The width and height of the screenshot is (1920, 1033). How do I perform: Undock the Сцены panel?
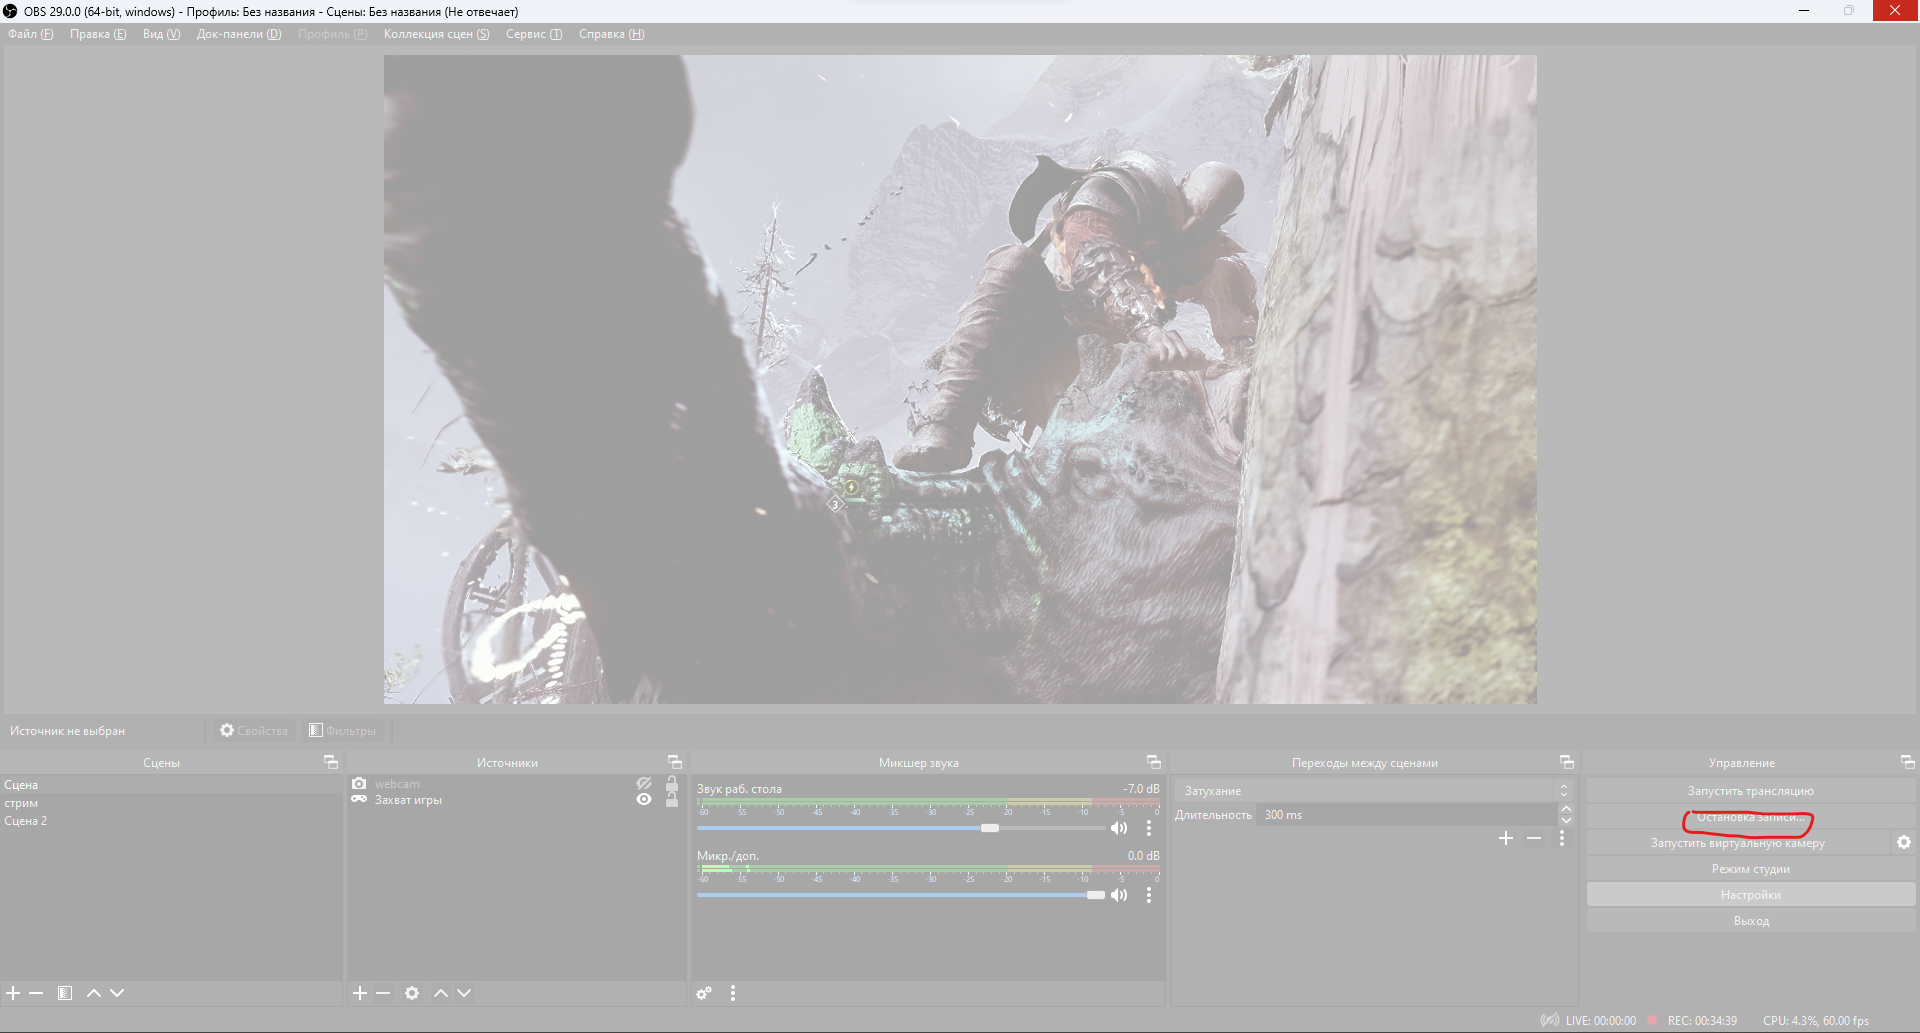[331, 762]
